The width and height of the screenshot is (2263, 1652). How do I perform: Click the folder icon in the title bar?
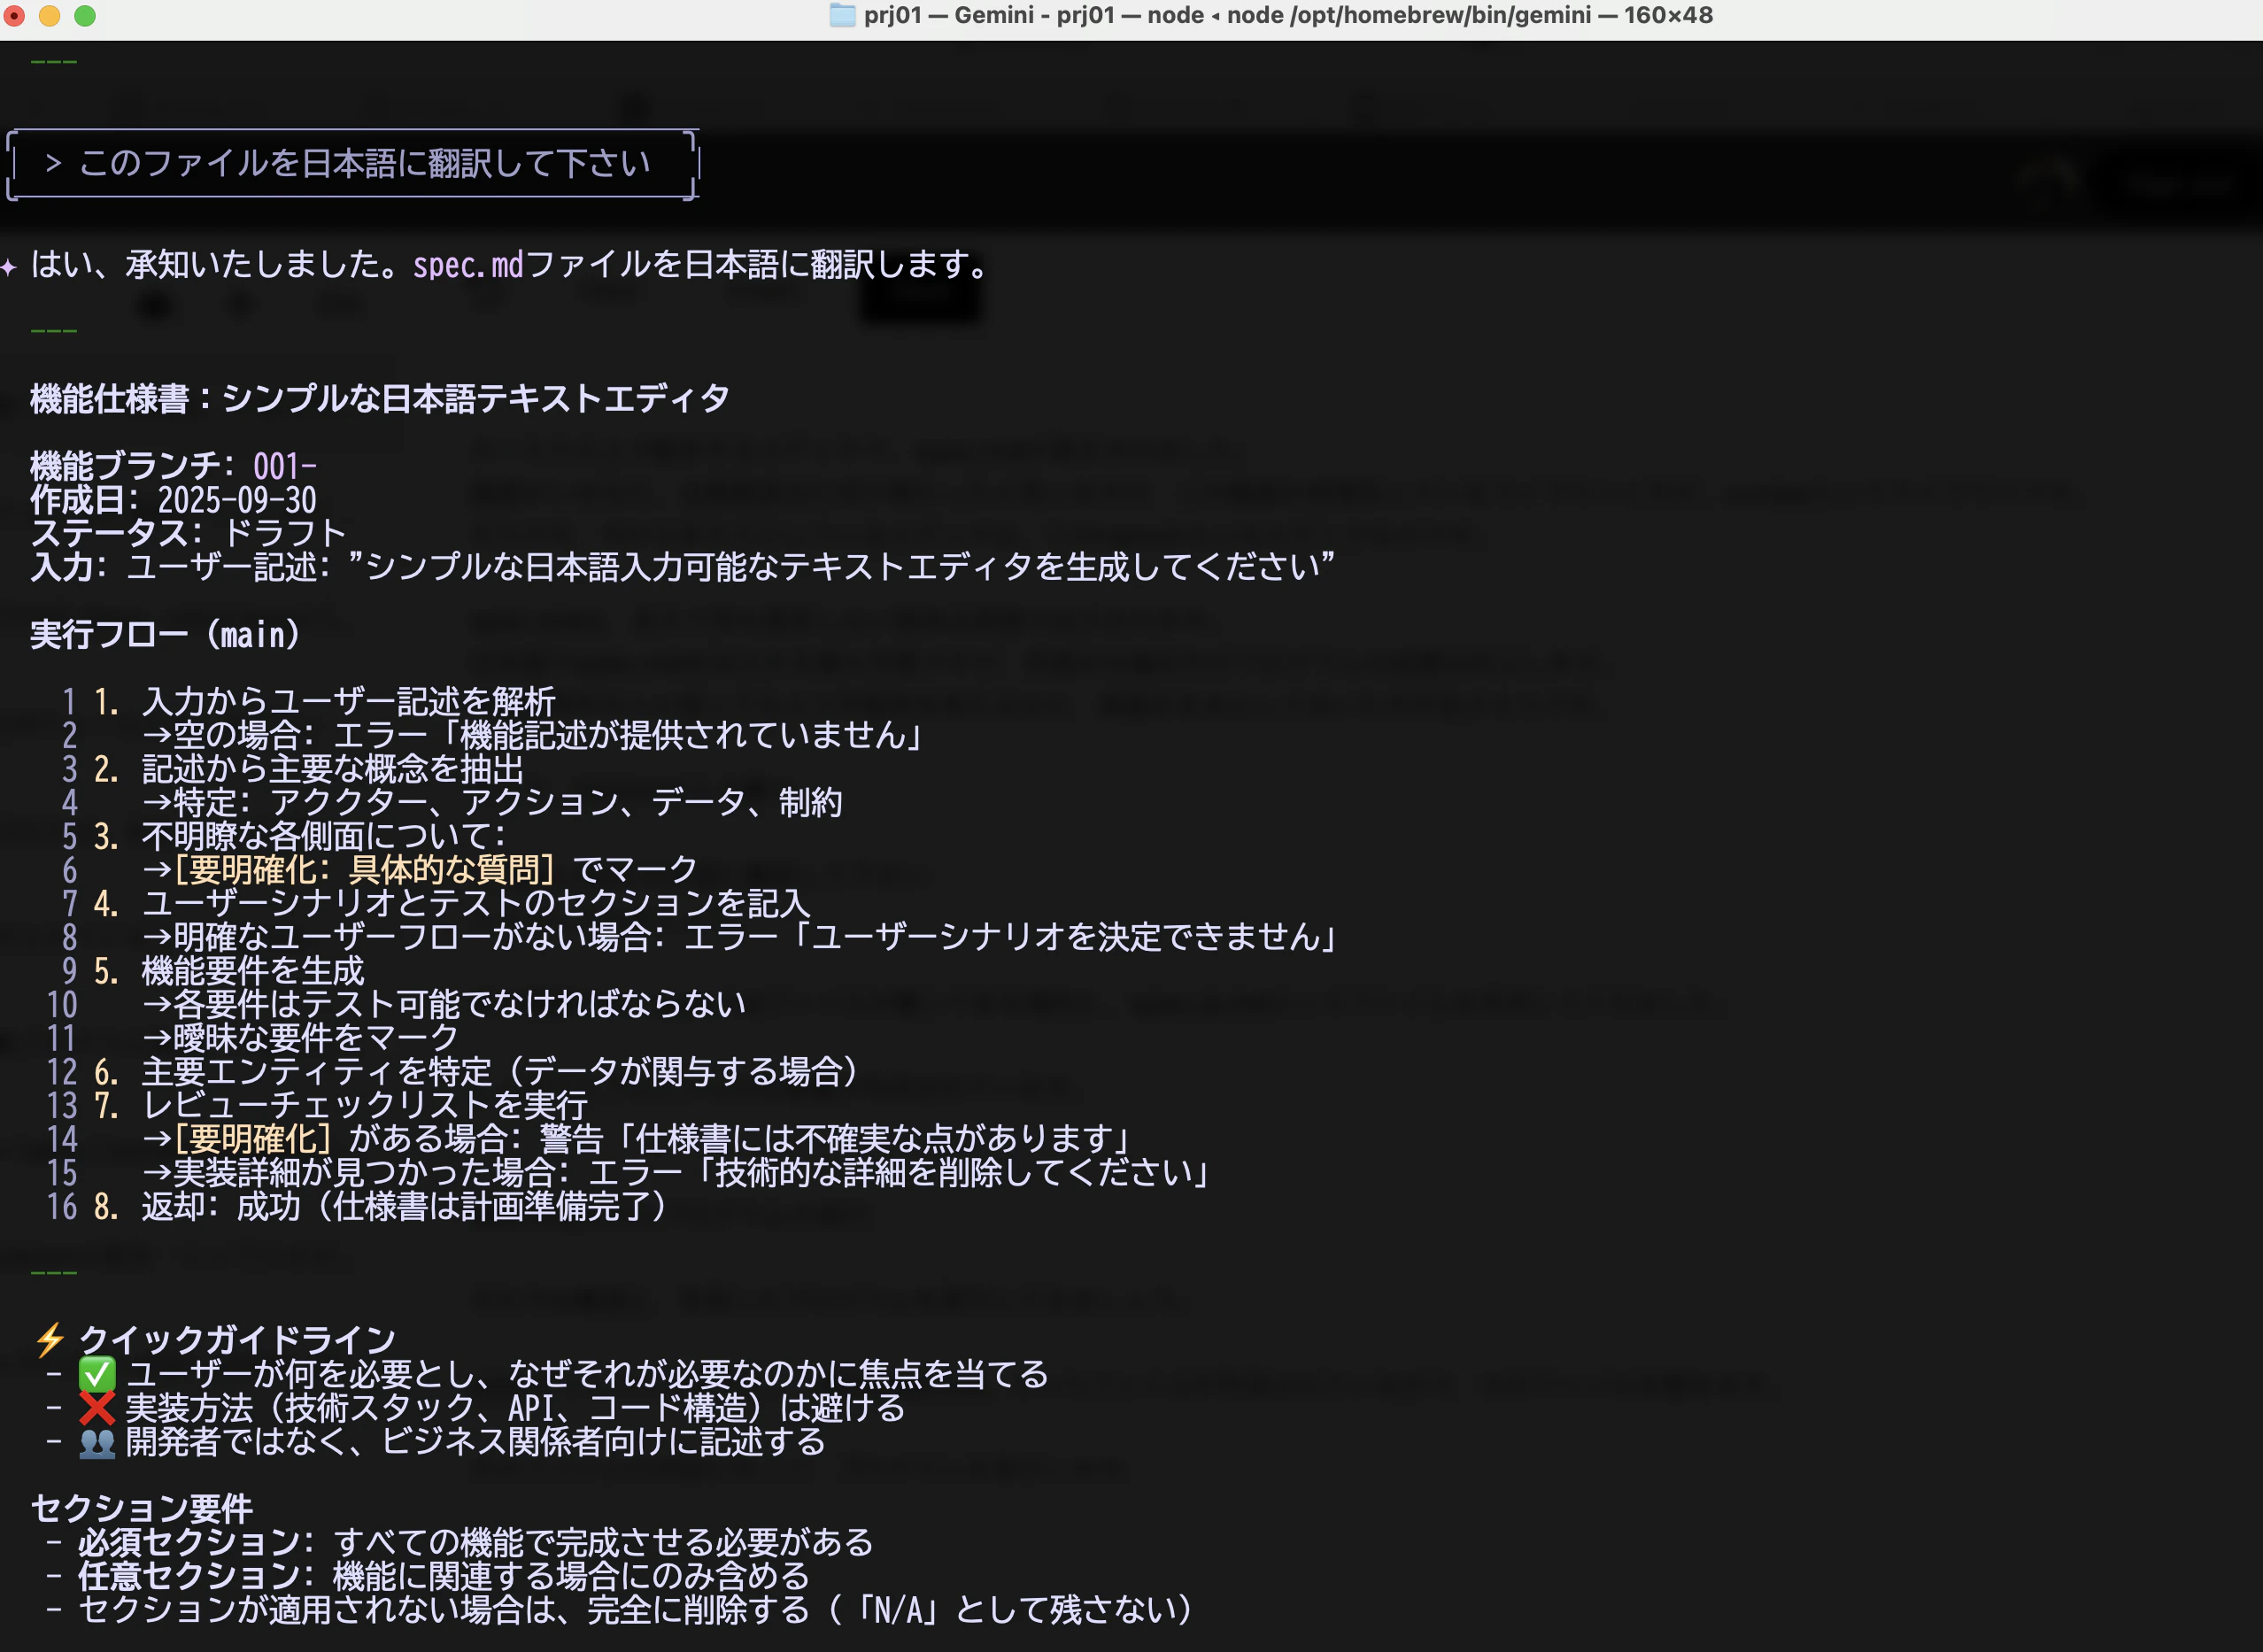click(842, 15)
